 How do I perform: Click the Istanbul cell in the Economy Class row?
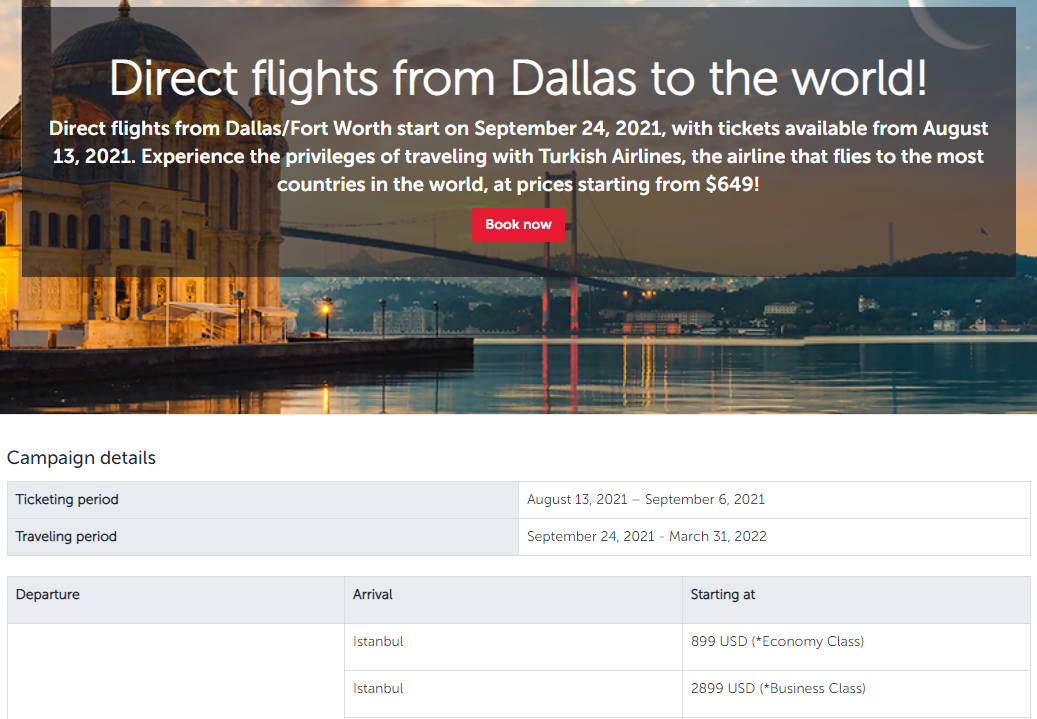[513, 647]
